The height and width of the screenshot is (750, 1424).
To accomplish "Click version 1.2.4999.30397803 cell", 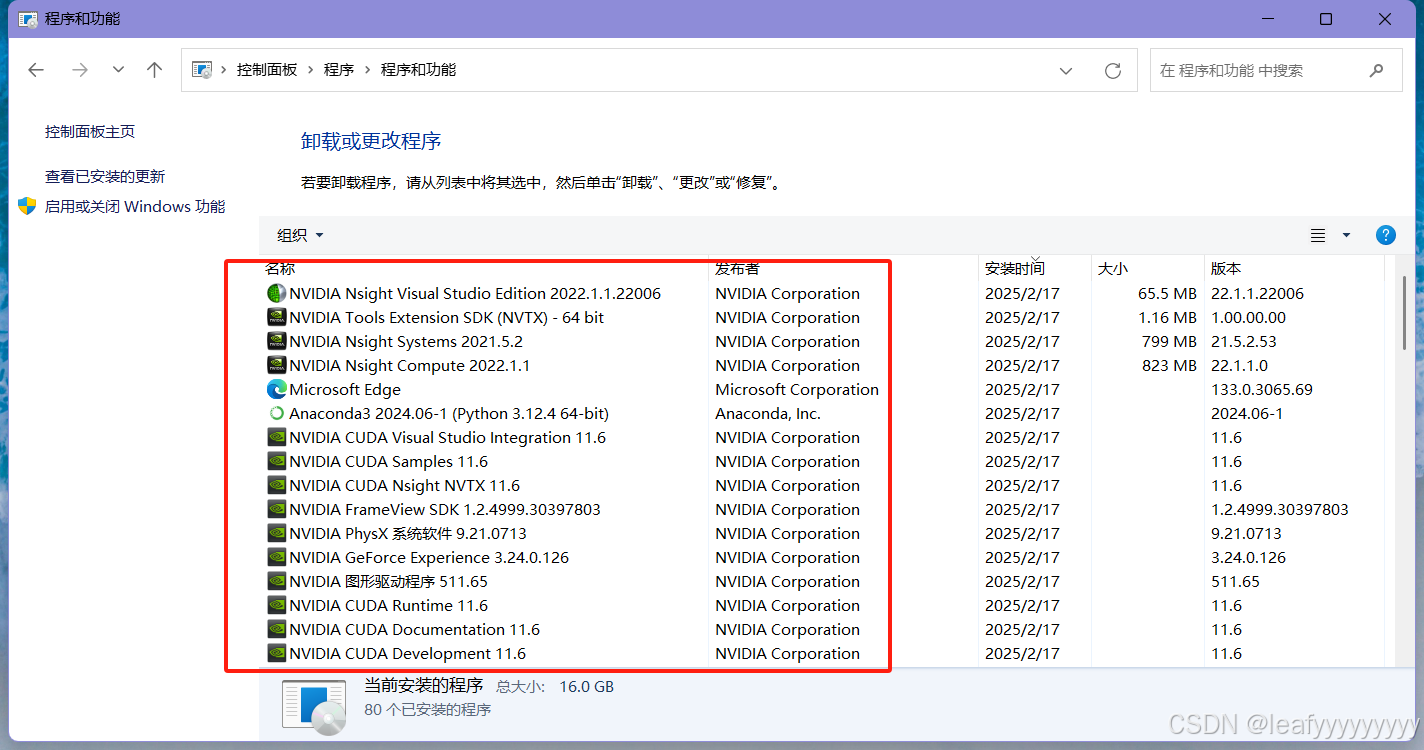I will pos(1280,509).
